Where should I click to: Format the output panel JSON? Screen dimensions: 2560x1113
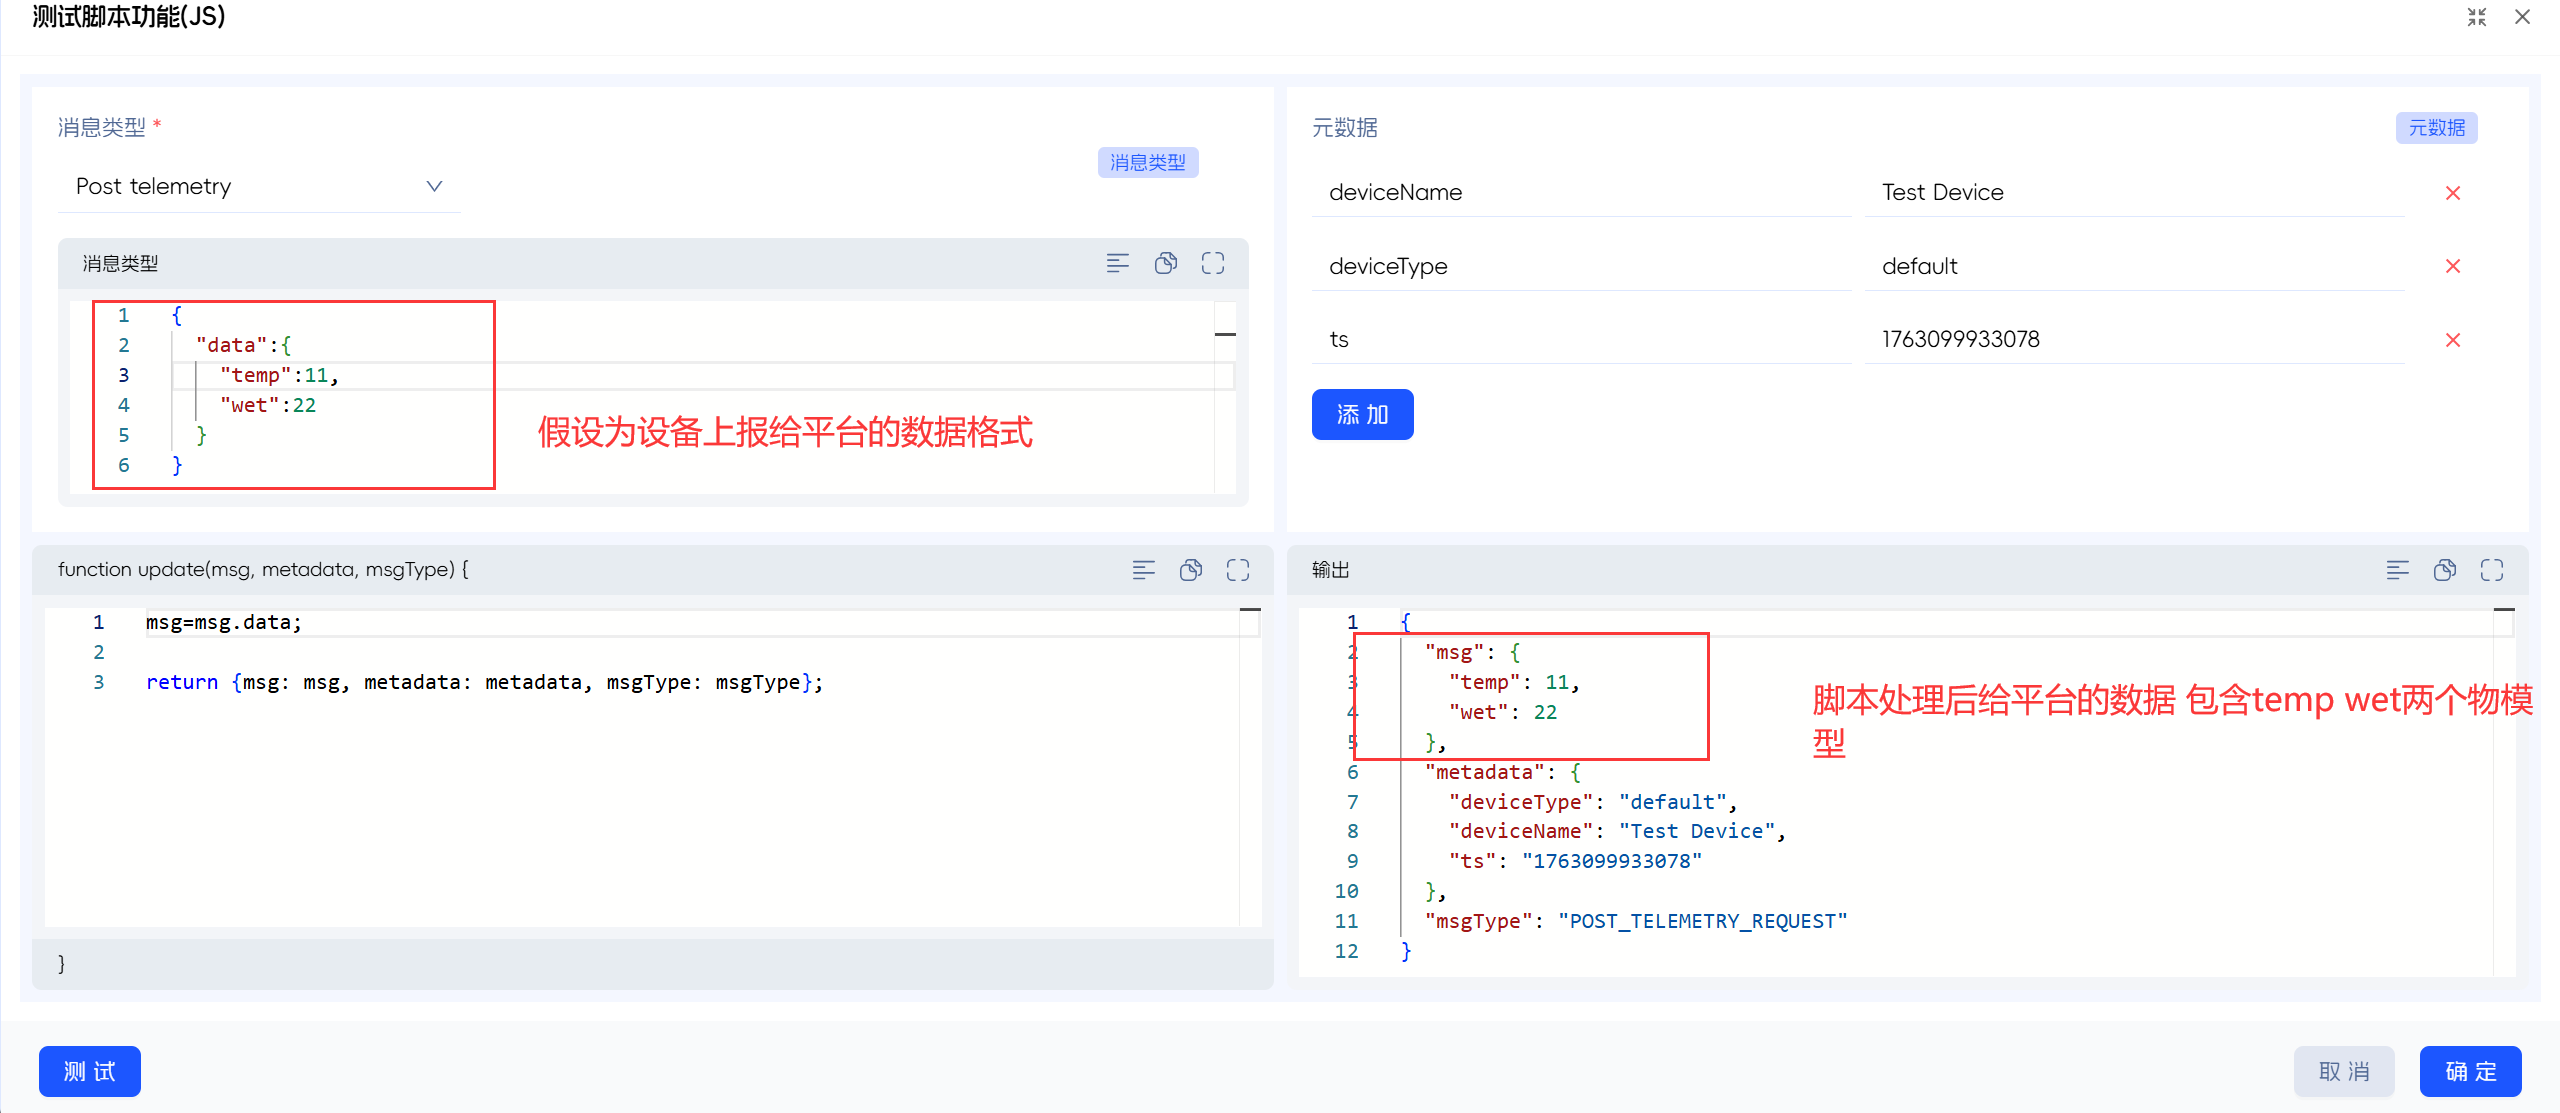click(x=2397, y=570)
